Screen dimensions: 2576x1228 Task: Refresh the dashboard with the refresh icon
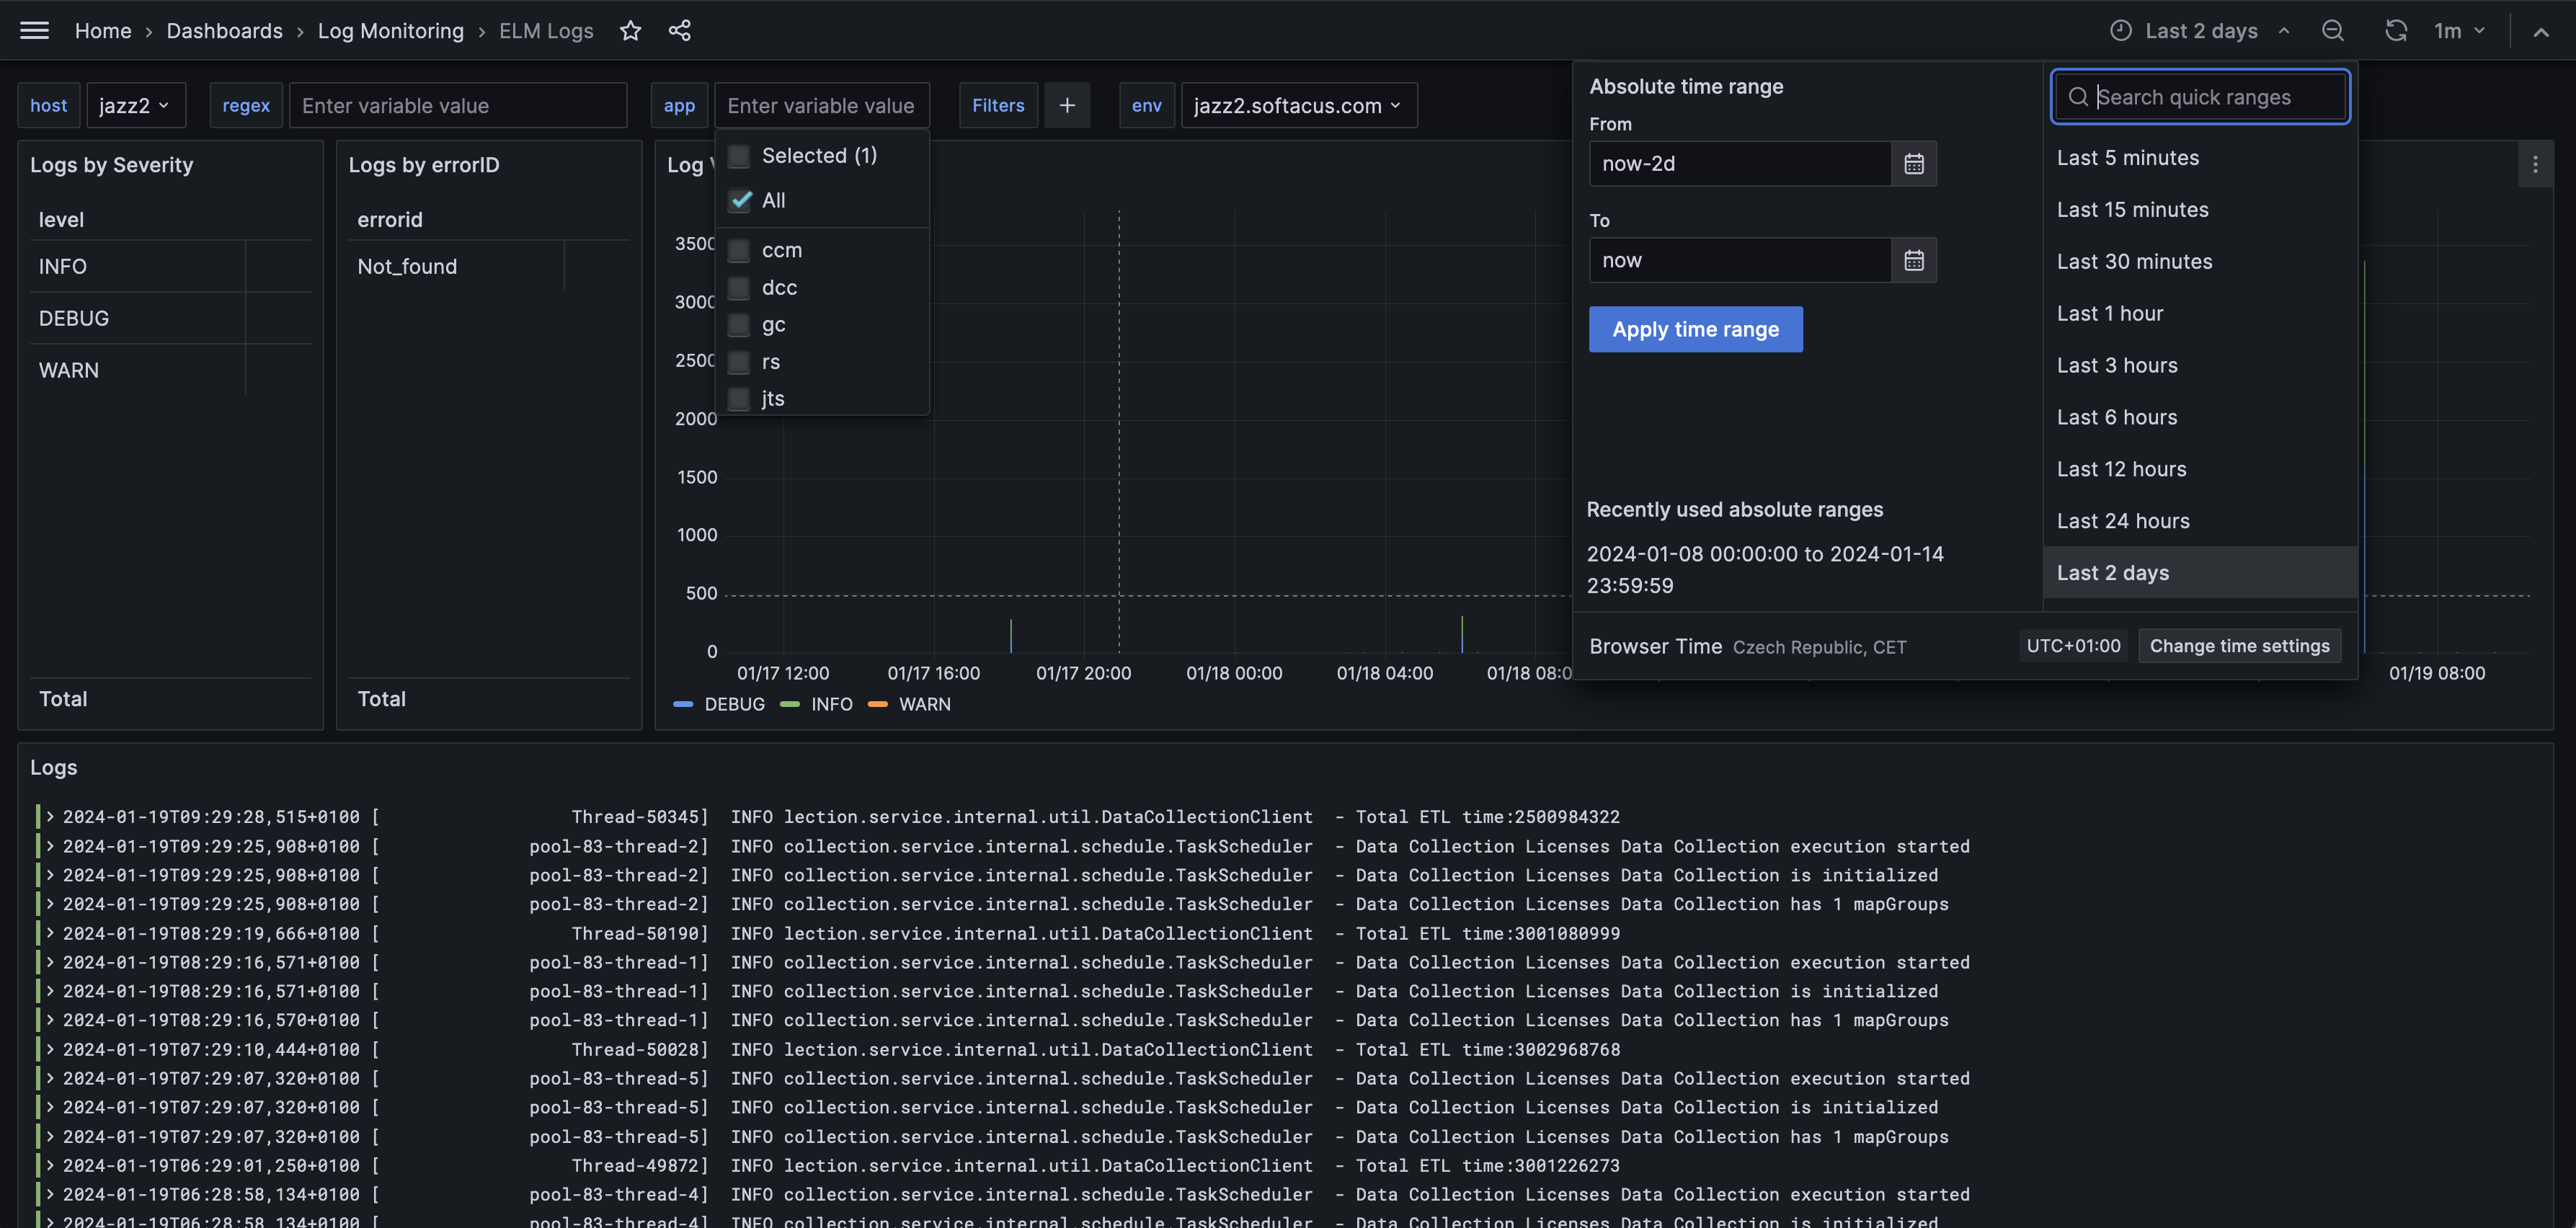pos(2396,31)
